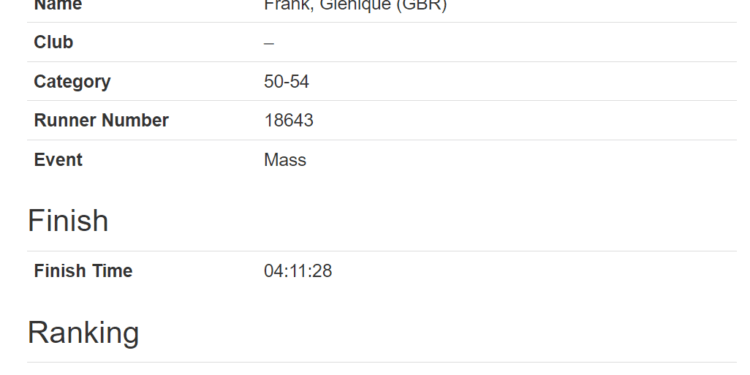750x375 pixels.
Task: Click the Event row label
Action: pyautogui.click(x=58, y=160)
